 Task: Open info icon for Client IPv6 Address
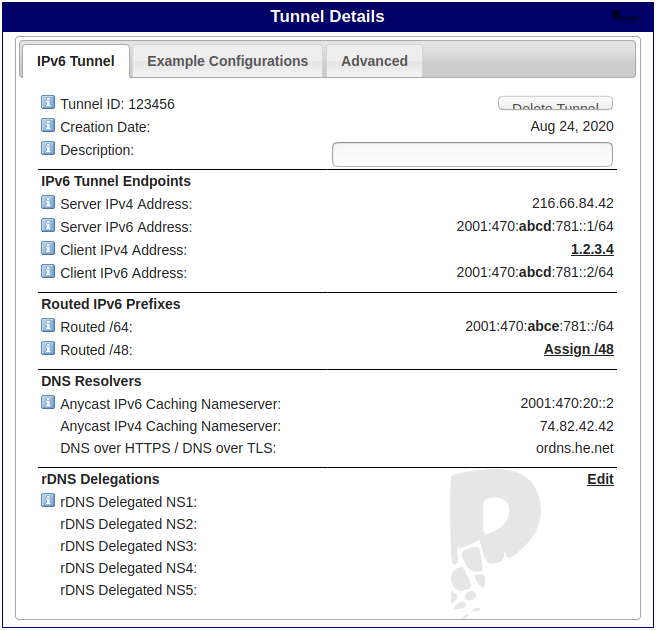tap(48, 271)
